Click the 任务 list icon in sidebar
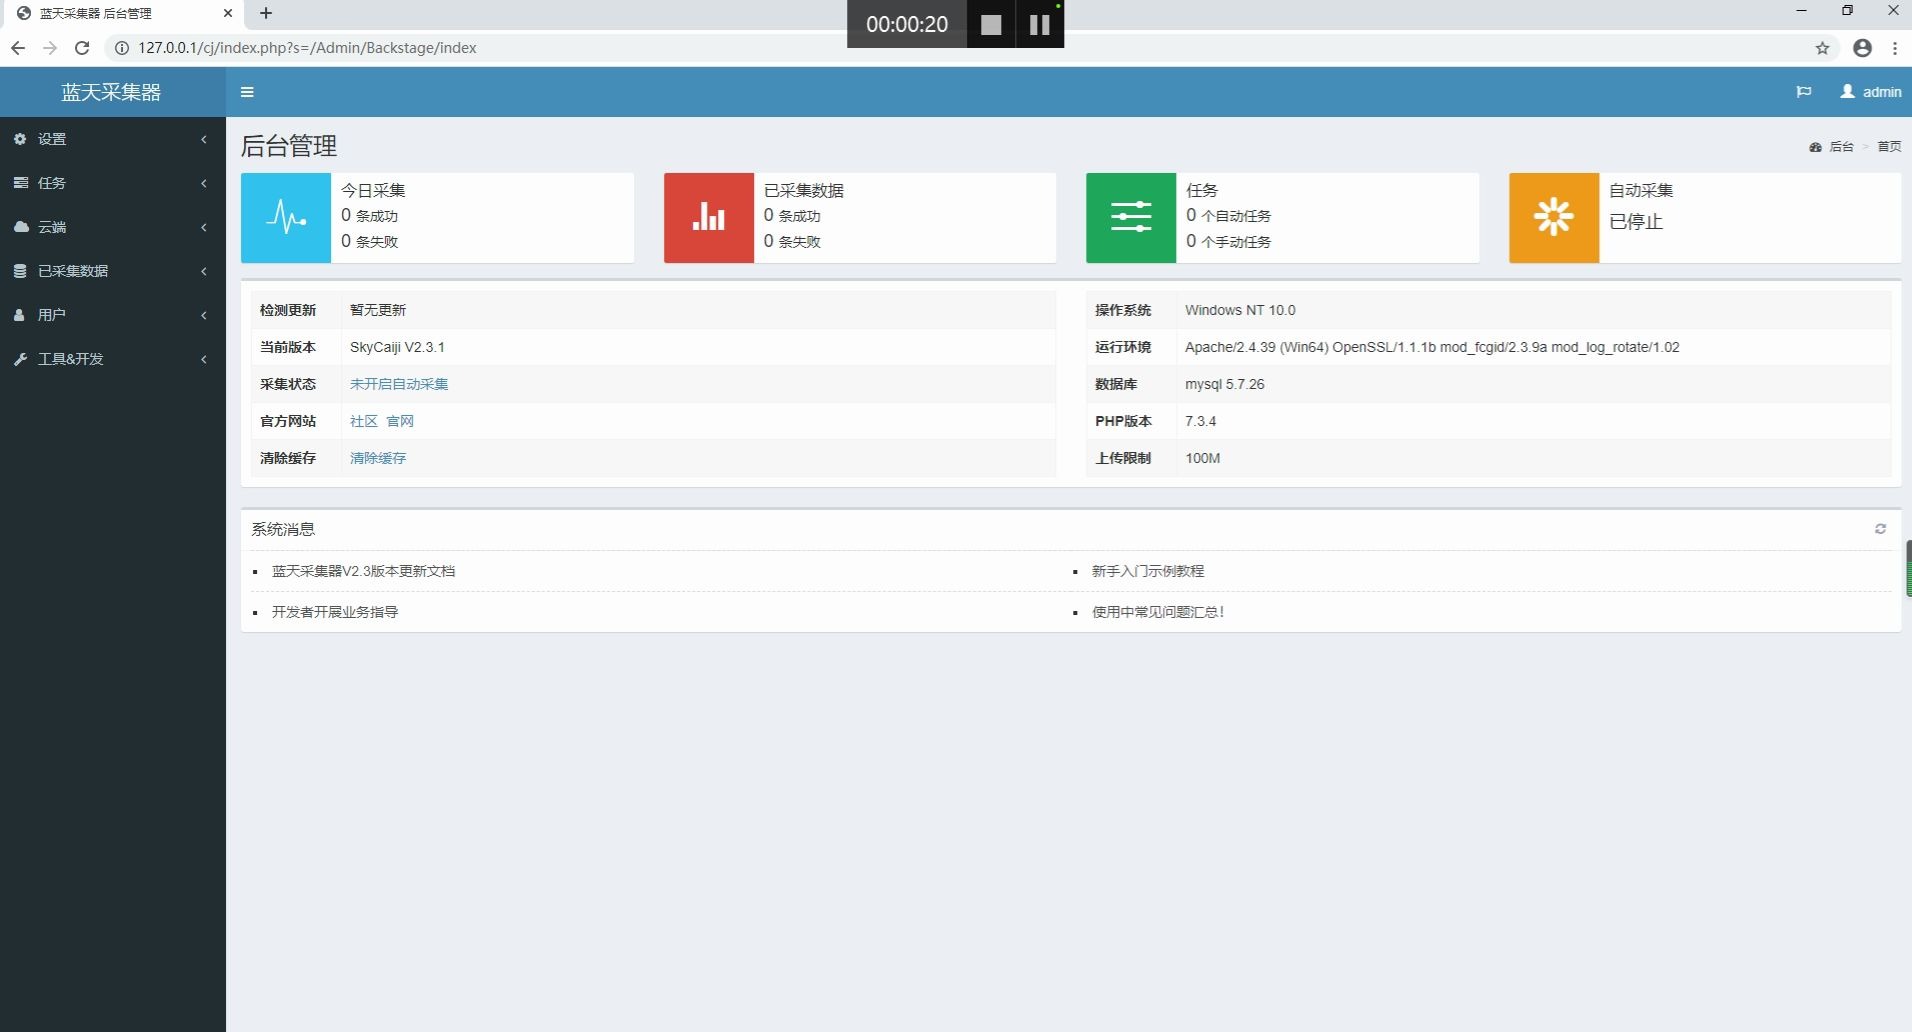The width and height of the screenshot is (1912, 1032). click(20, 183)
